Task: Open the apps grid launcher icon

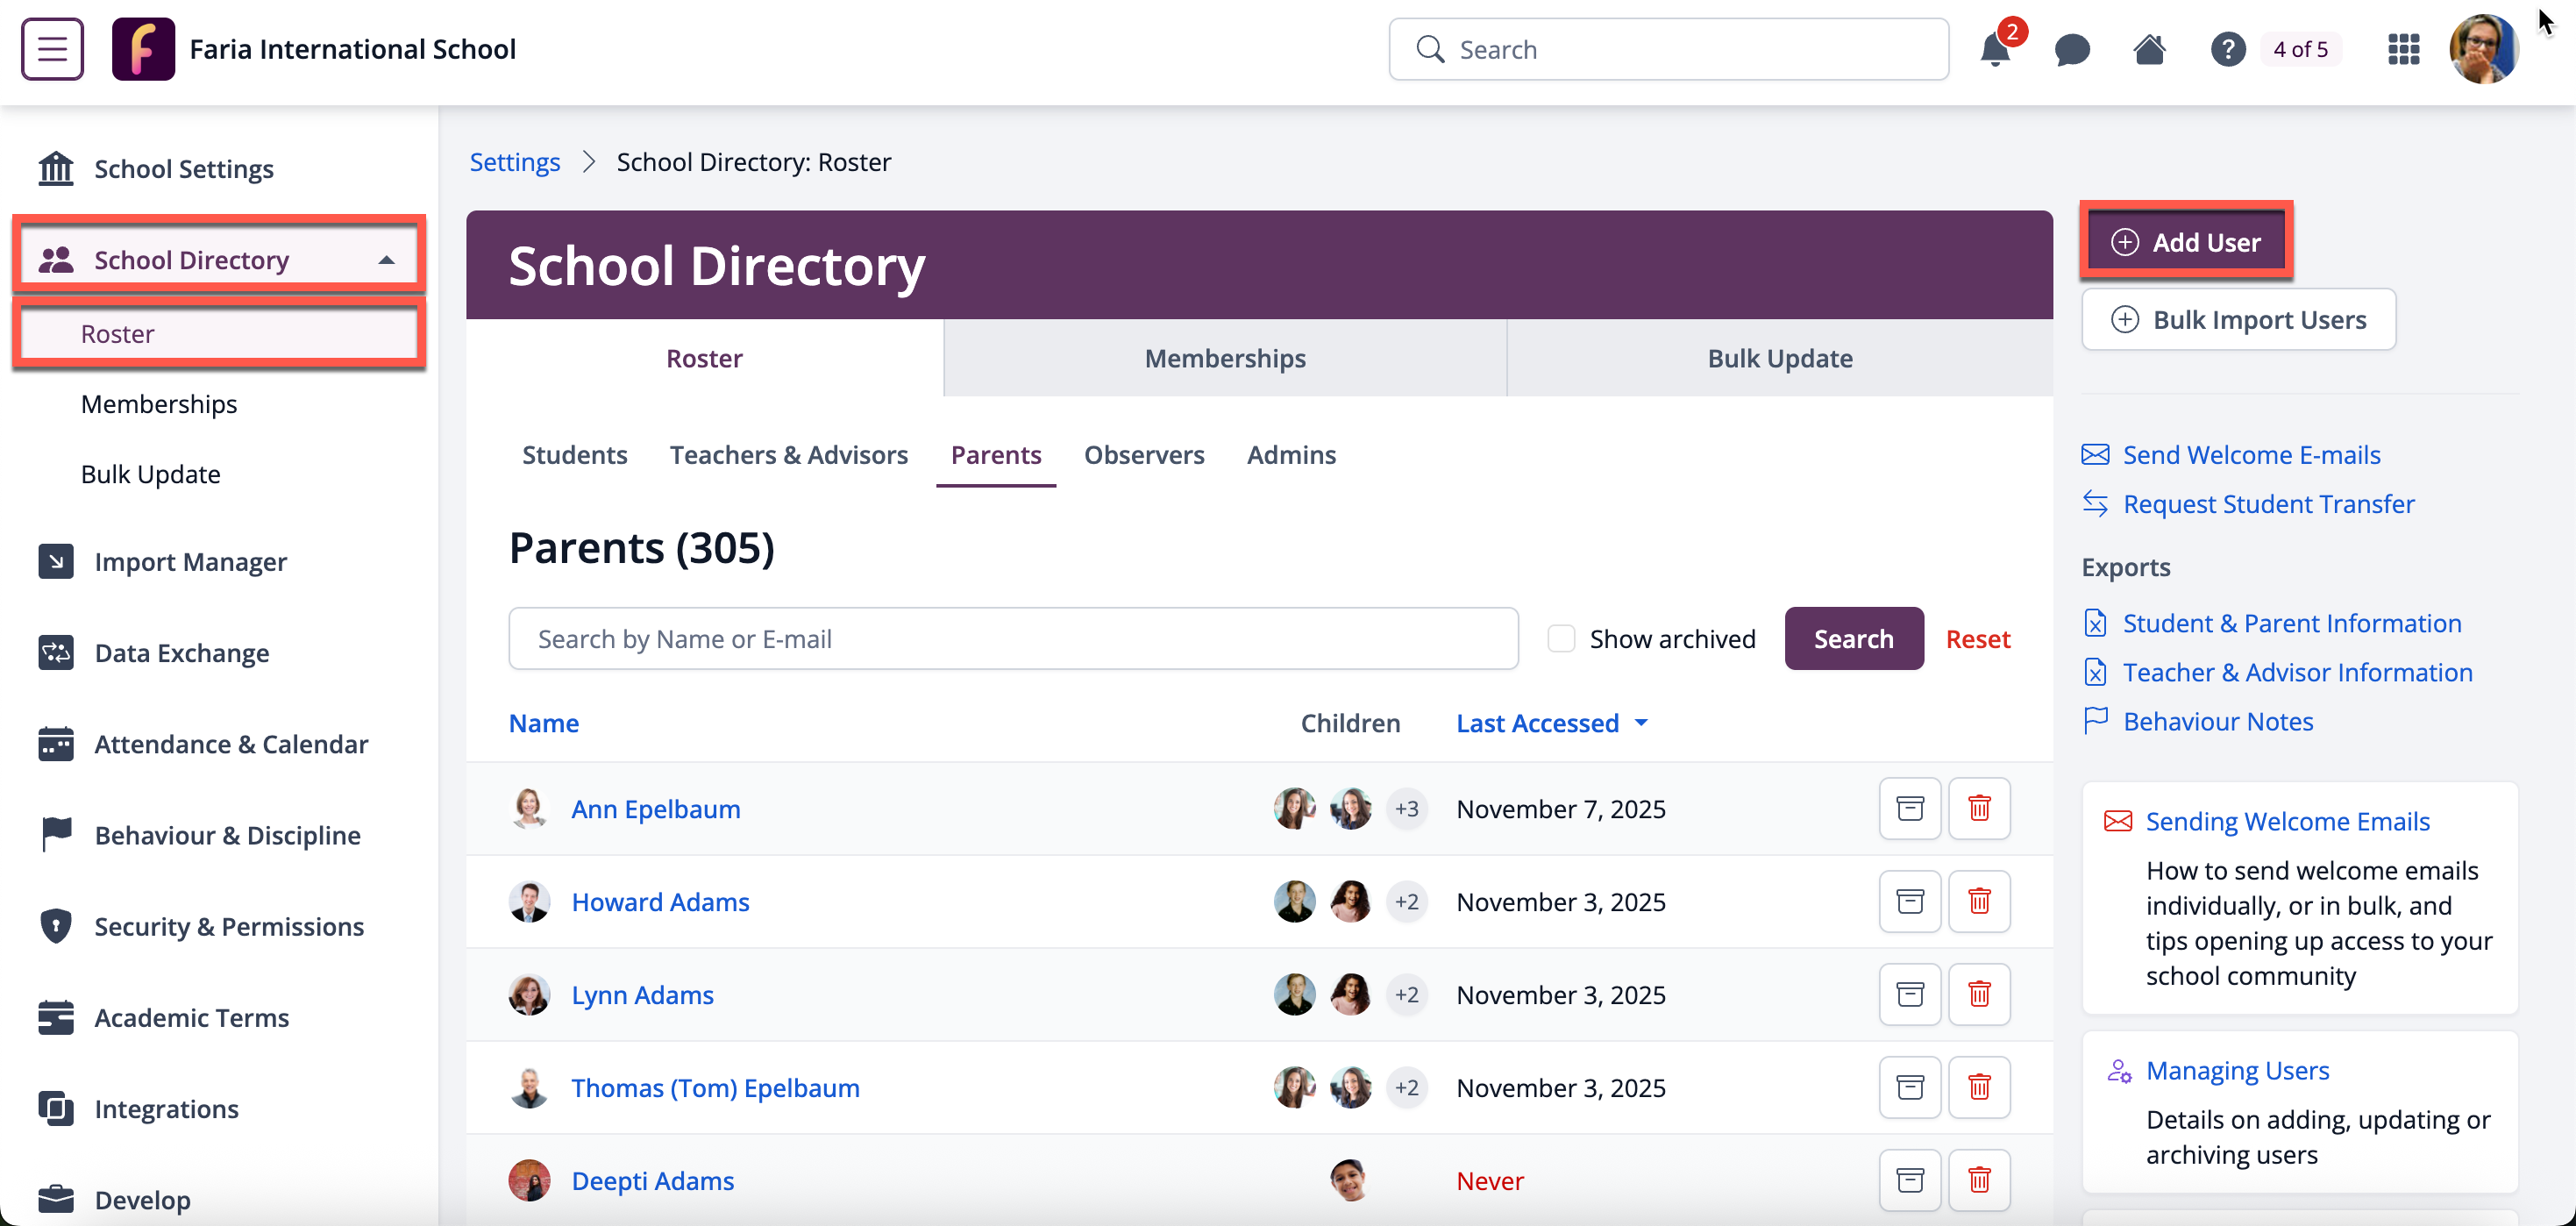Action: tap(2403, 49)
